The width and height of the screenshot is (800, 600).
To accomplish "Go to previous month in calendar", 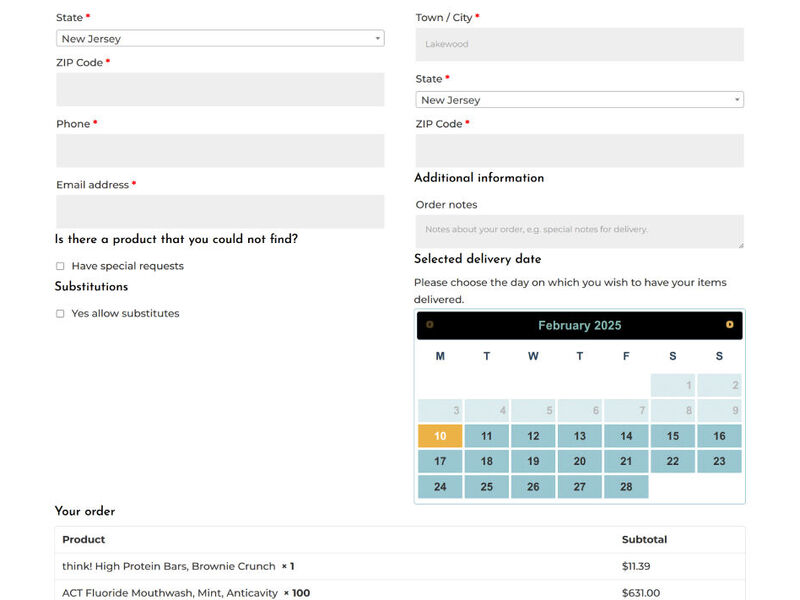I will coord(430,324).
